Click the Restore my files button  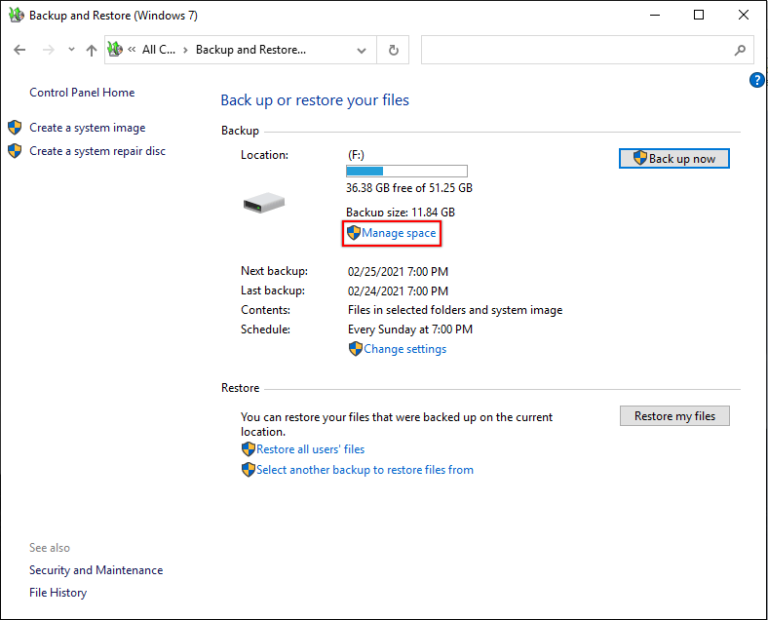674,416
